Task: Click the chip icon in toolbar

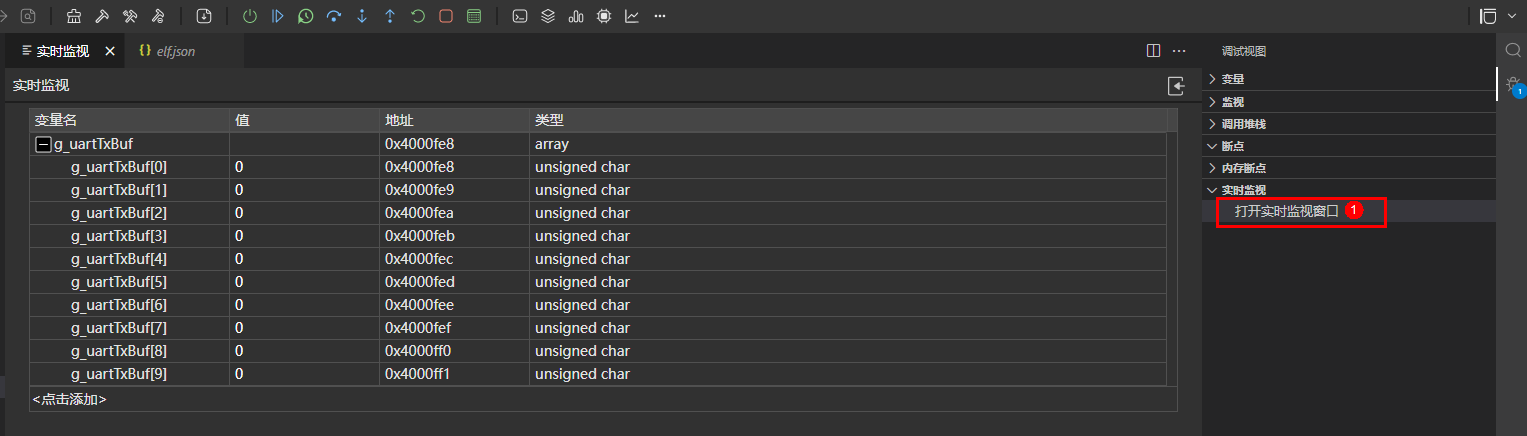Action: coord(604,16)
